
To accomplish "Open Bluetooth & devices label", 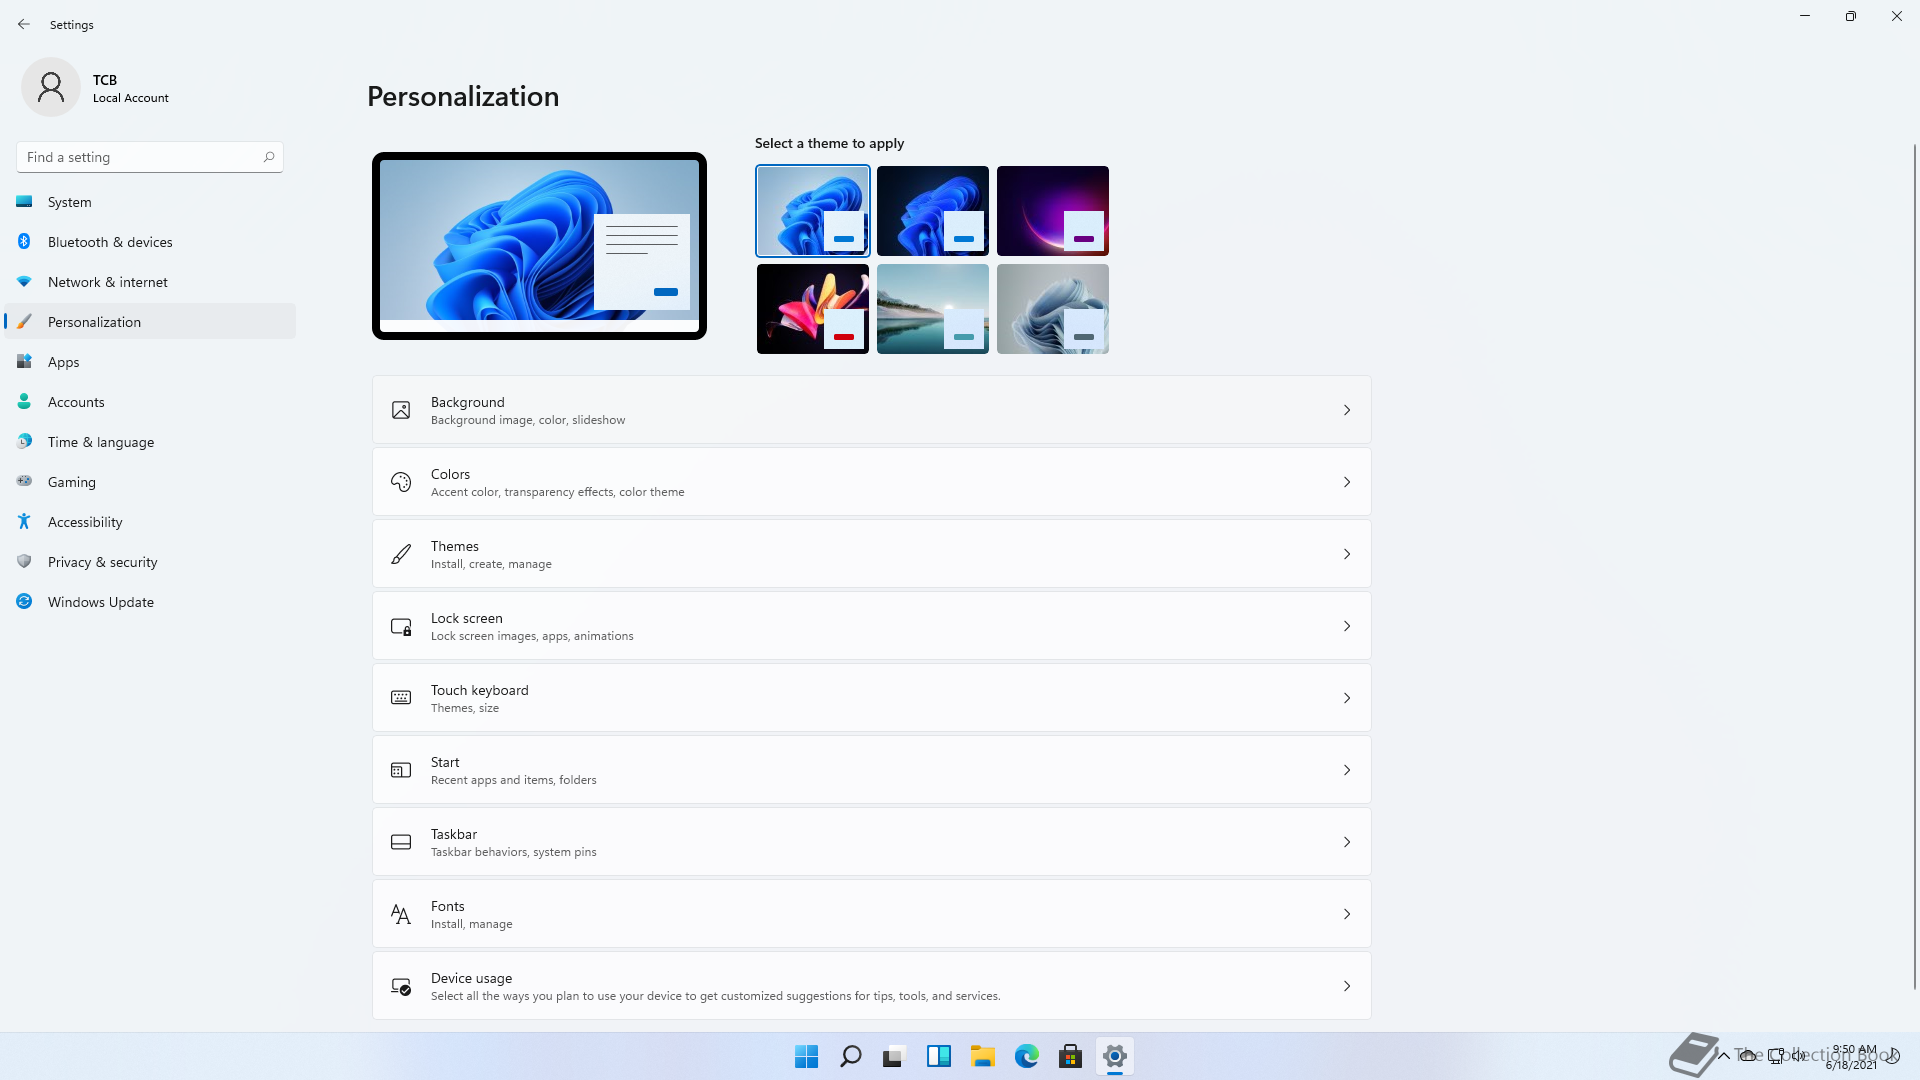I will [110, 242].
